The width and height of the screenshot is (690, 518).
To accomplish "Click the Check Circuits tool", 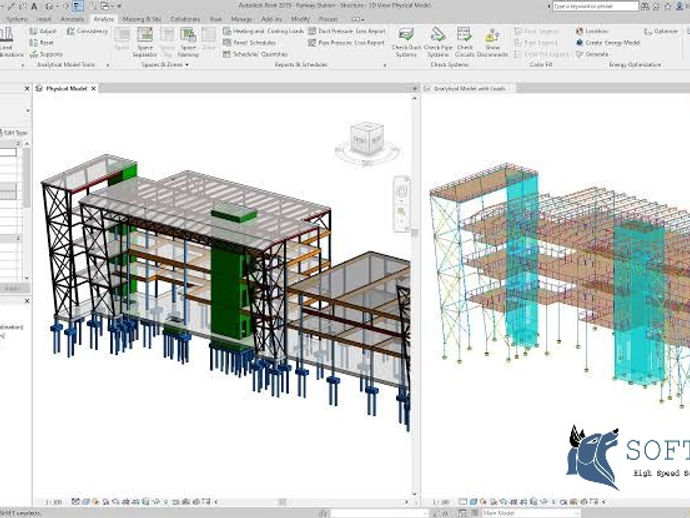I will [464, 42].
